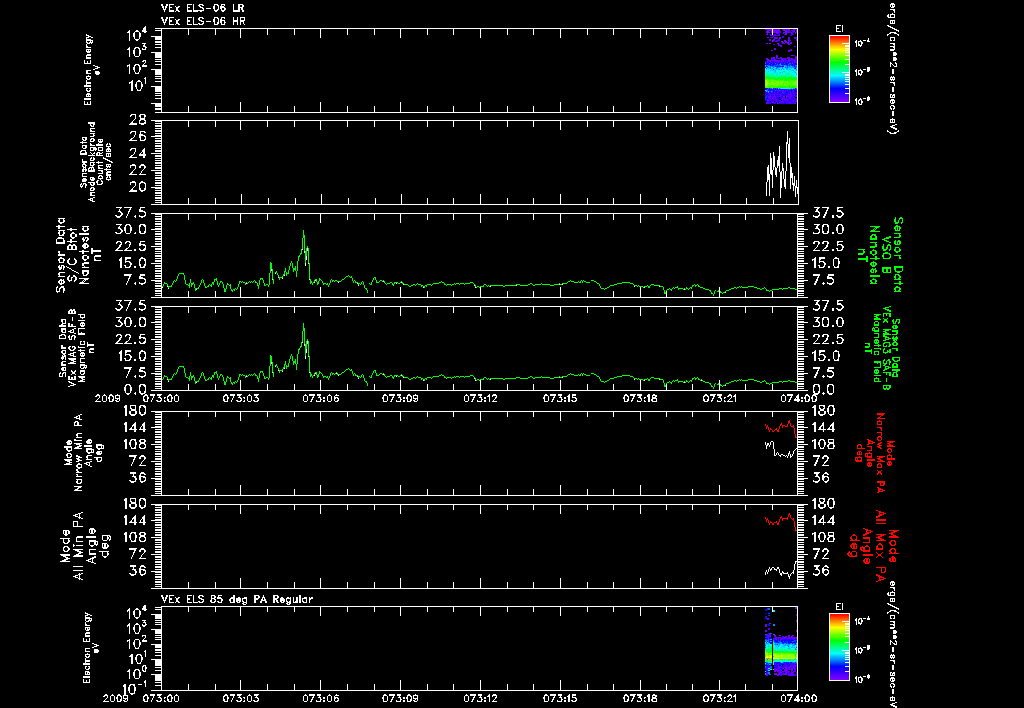Image resolution: width=1024 pixels, height=708 pixels.
Task: Click the bottom spectrogram's Electron Energy axis label
Action: 93,647
